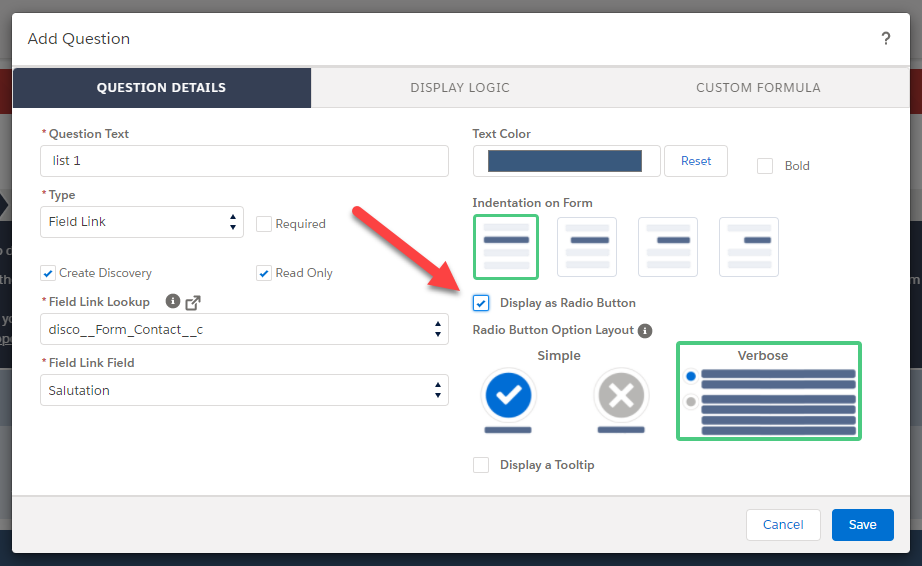922x566 pixels.
Task: Switch to the Question Details tab
Action: coord(162,88)
